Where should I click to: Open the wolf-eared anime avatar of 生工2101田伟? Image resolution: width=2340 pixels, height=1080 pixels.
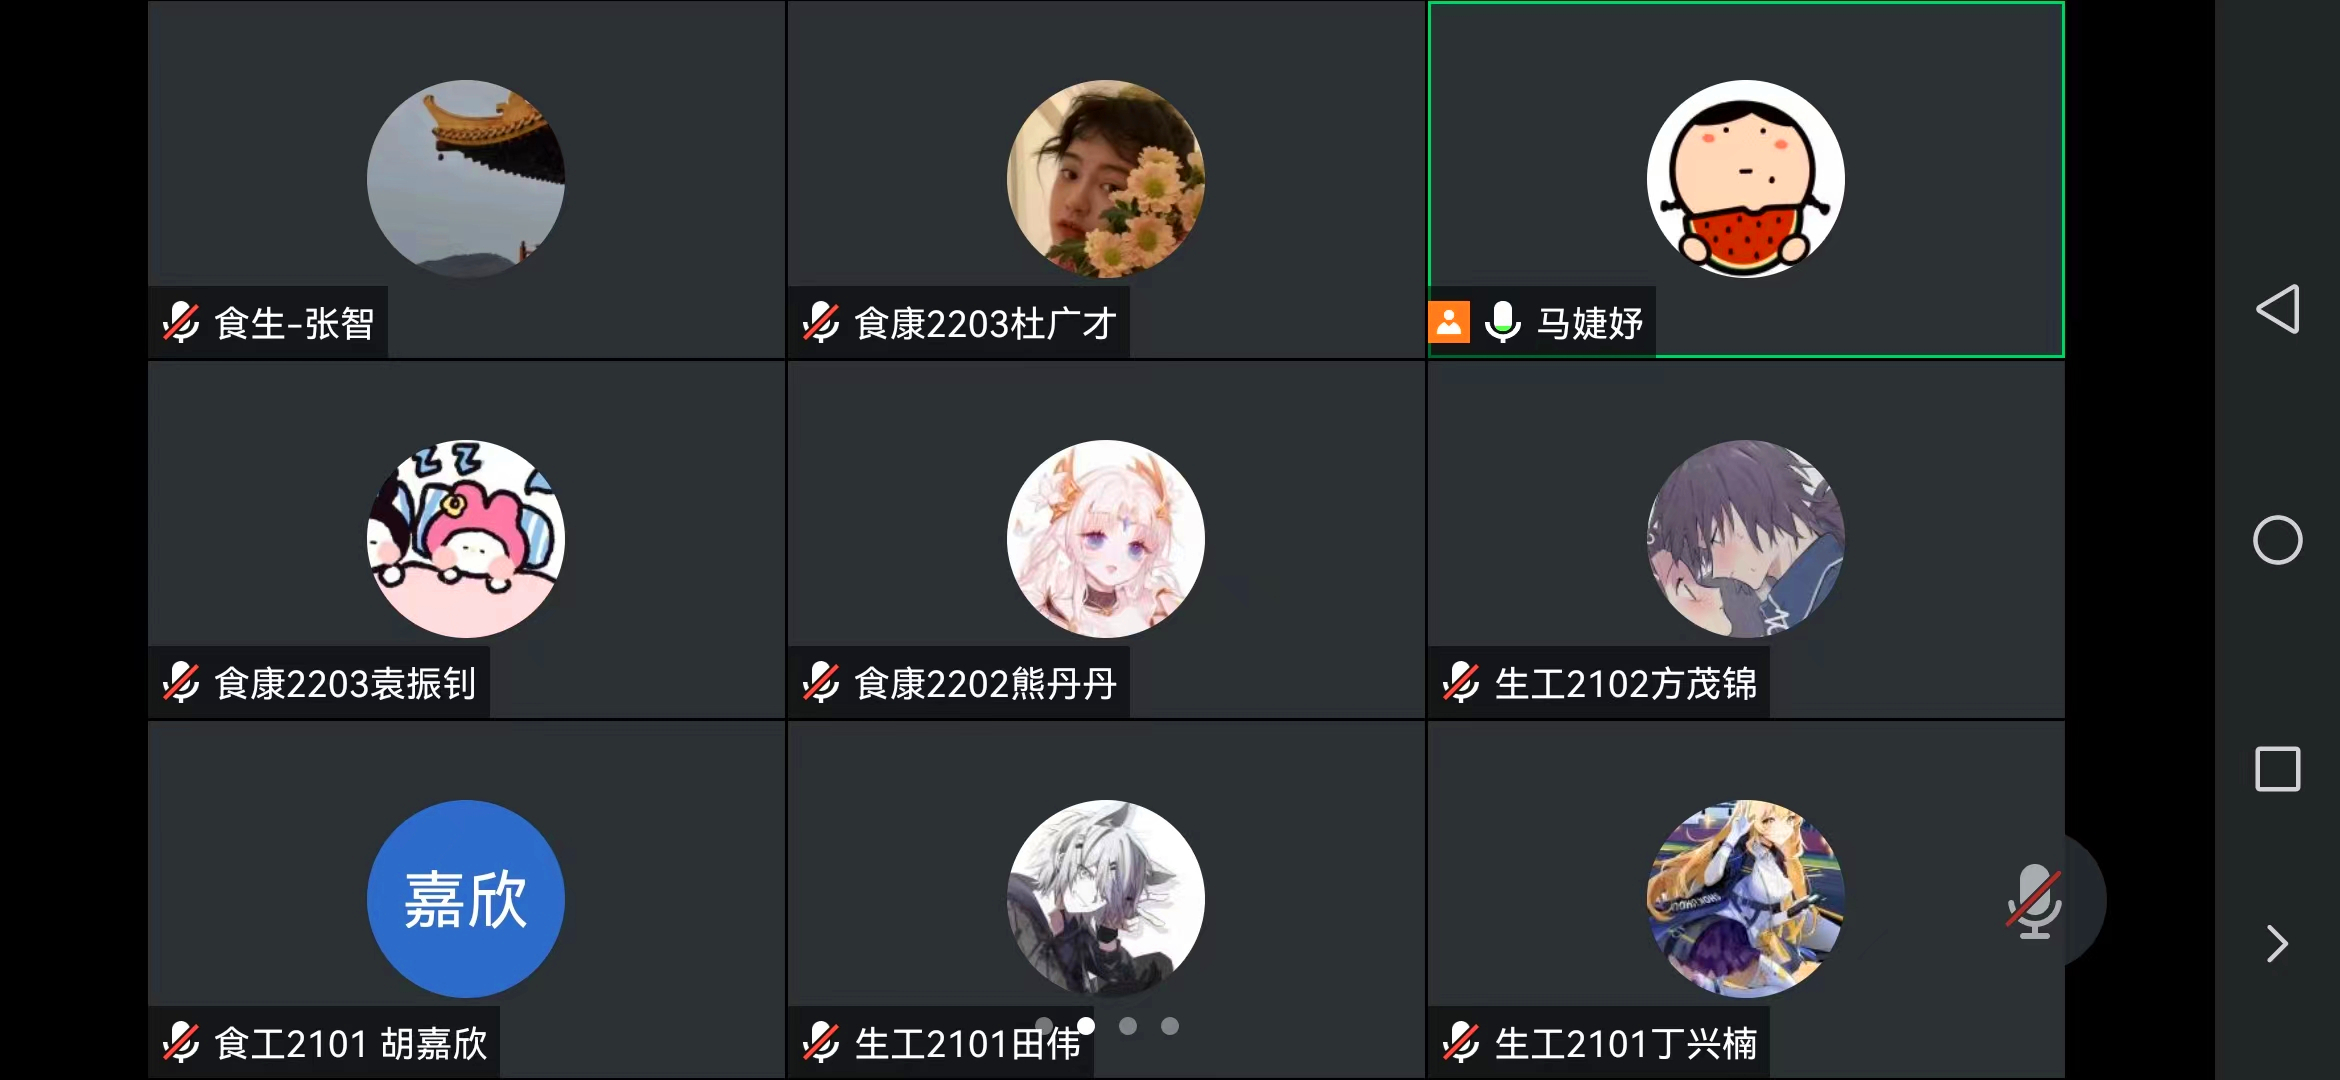point(1106,899)
